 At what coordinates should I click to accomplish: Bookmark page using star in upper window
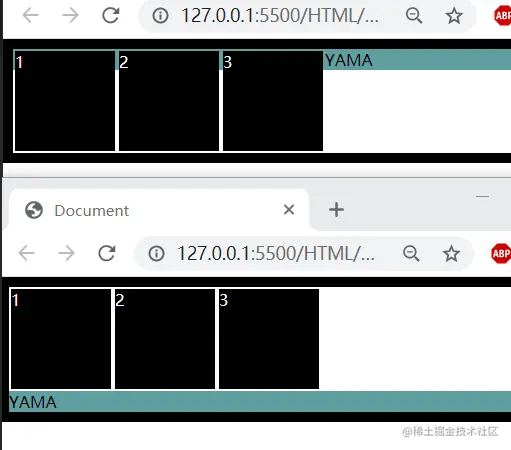click(454, 16)
